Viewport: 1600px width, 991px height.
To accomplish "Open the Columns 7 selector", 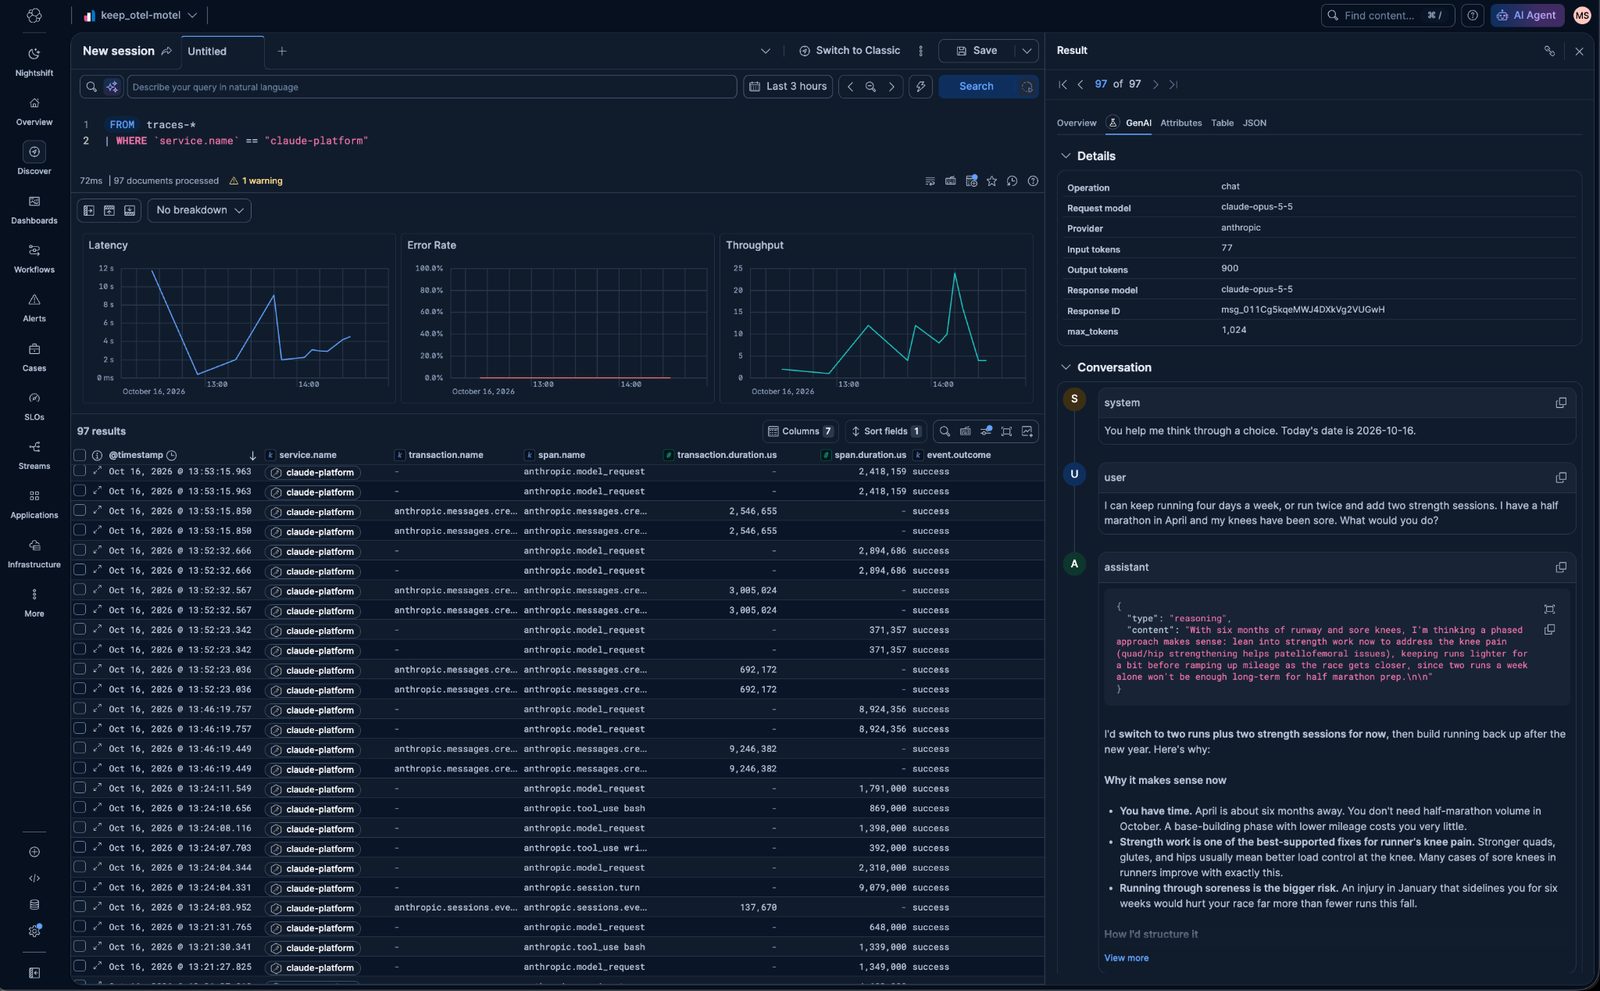I will click(x=799, y=431).
